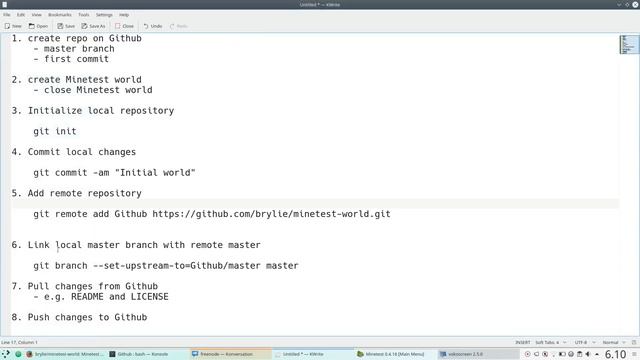Open the Edit menu
Image resolution: width=640 pixels, height=360 pixels.
21,15
